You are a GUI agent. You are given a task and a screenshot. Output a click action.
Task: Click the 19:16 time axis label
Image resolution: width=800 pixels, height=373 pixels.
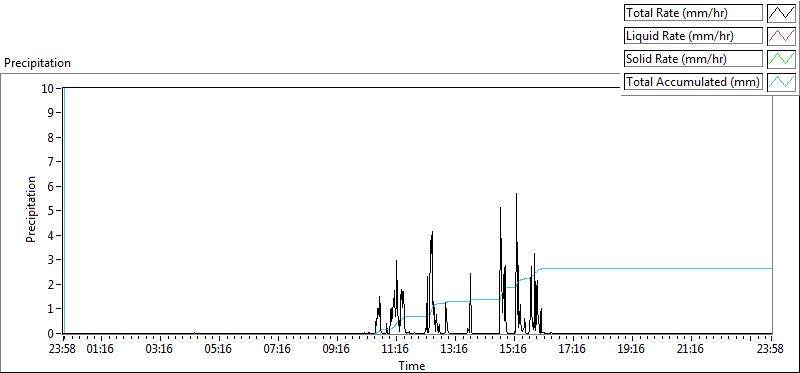(631, 350)
